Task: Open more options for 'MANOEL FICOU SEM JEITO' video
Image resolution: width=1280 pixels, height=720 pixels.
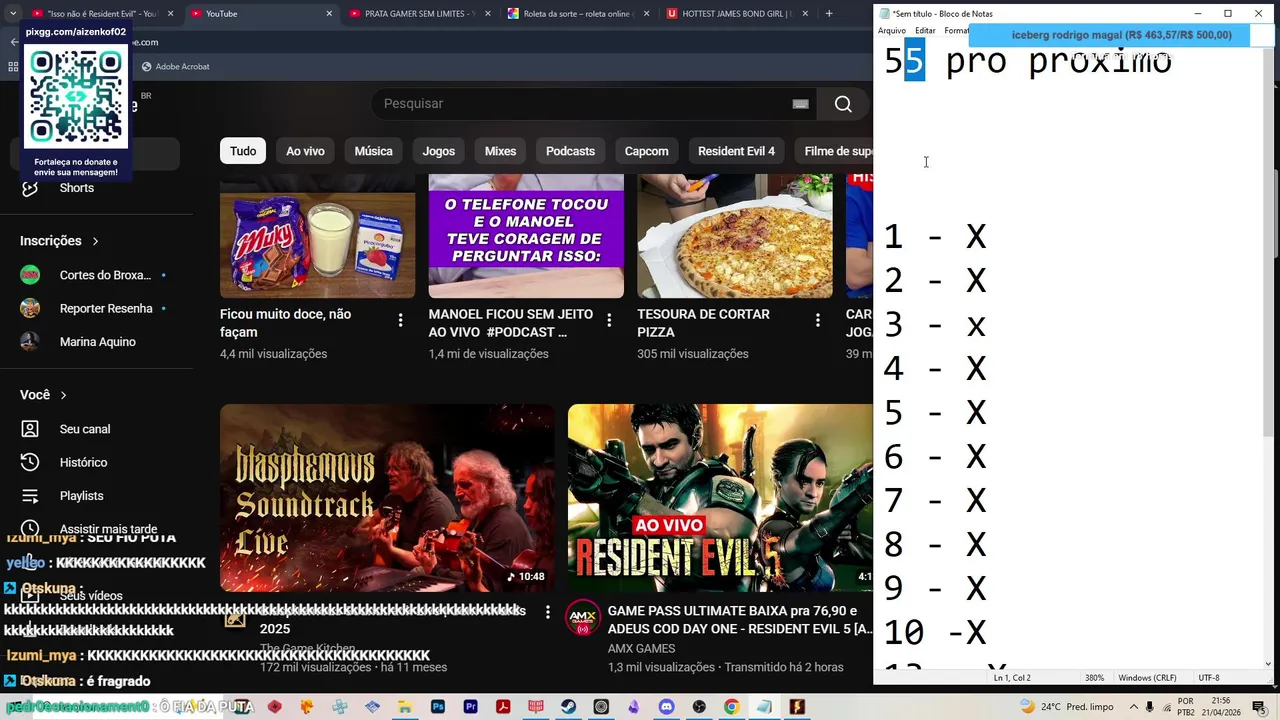Action: [609, 321]
